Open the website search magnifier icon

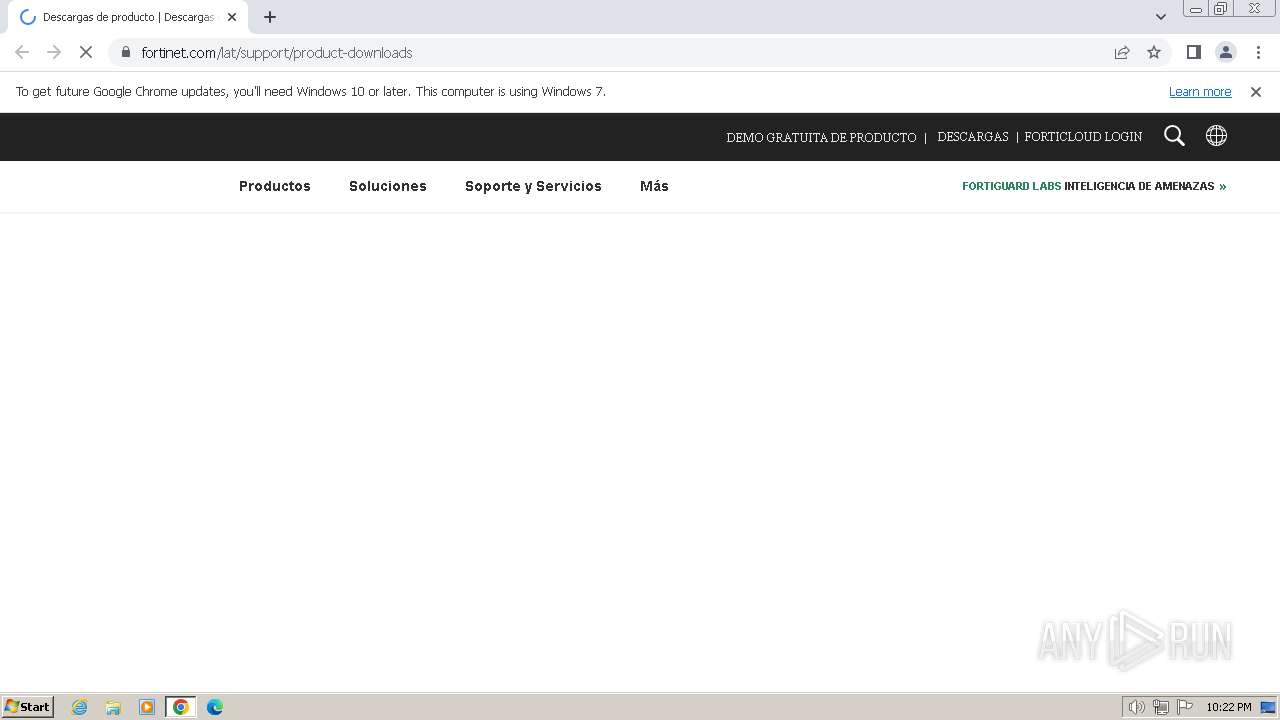(1174, 136)
